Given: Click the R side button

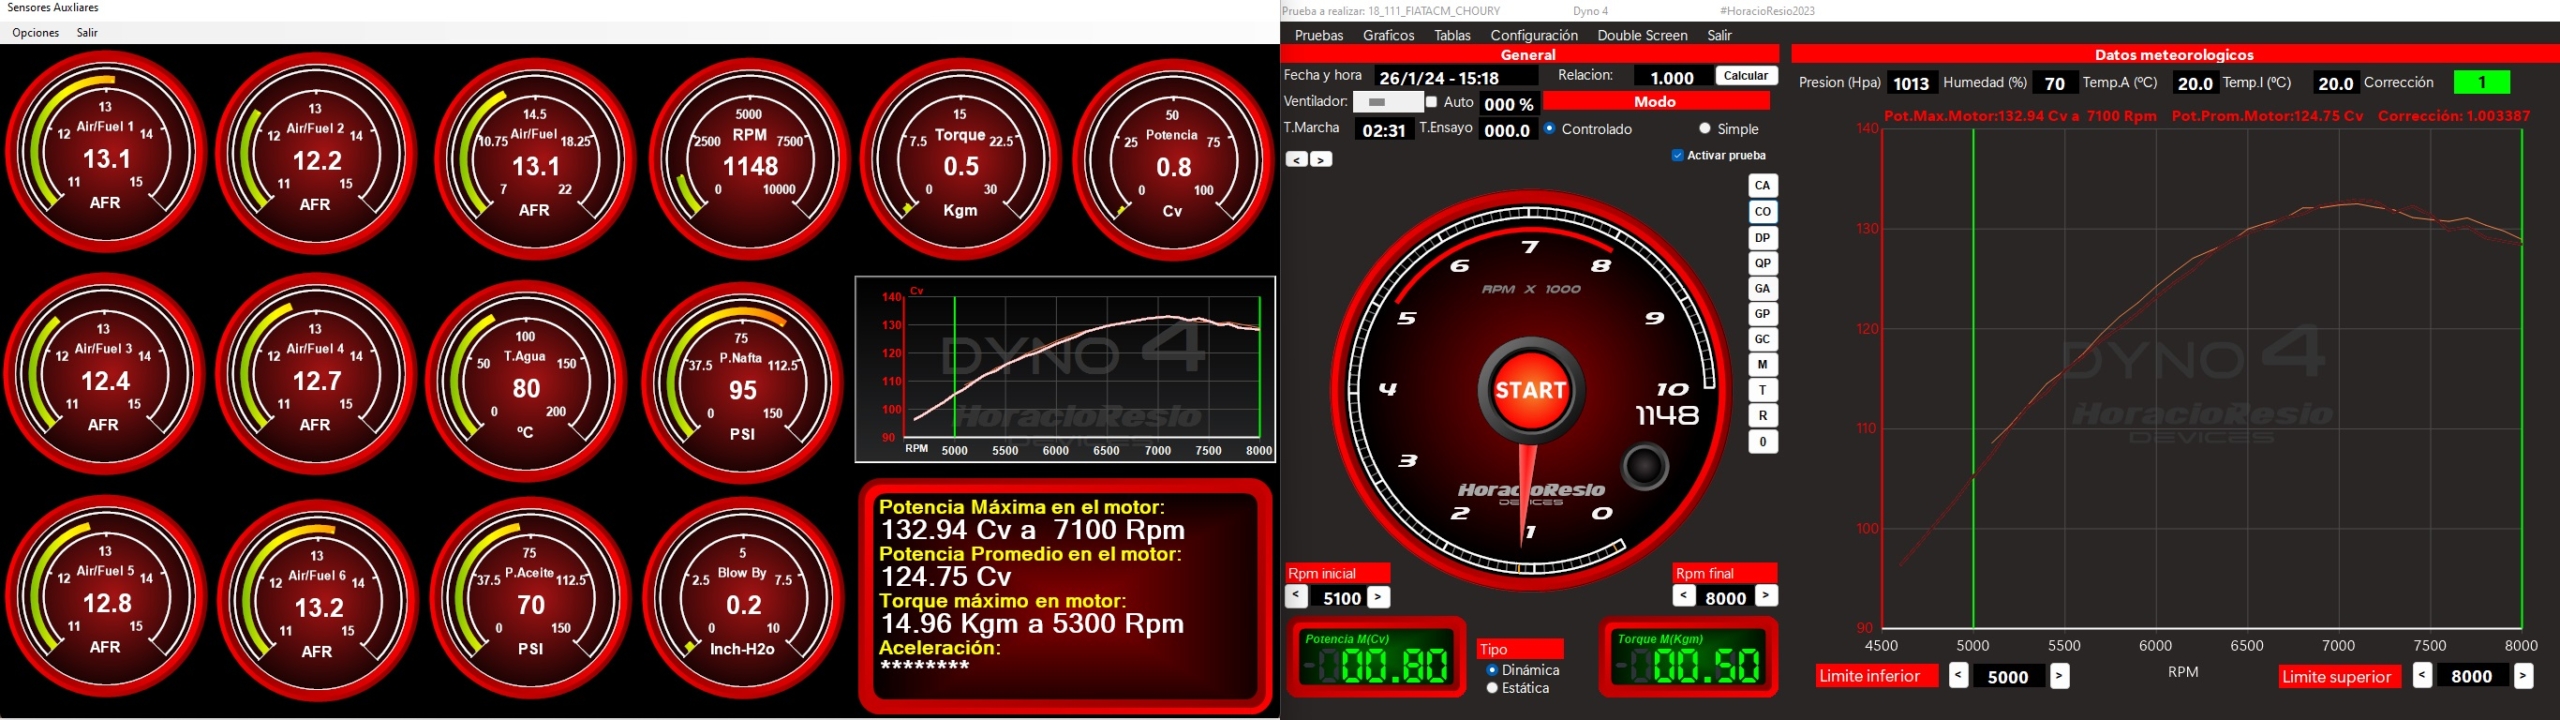Looking at the screenshot, I should tap(1762, 416).
